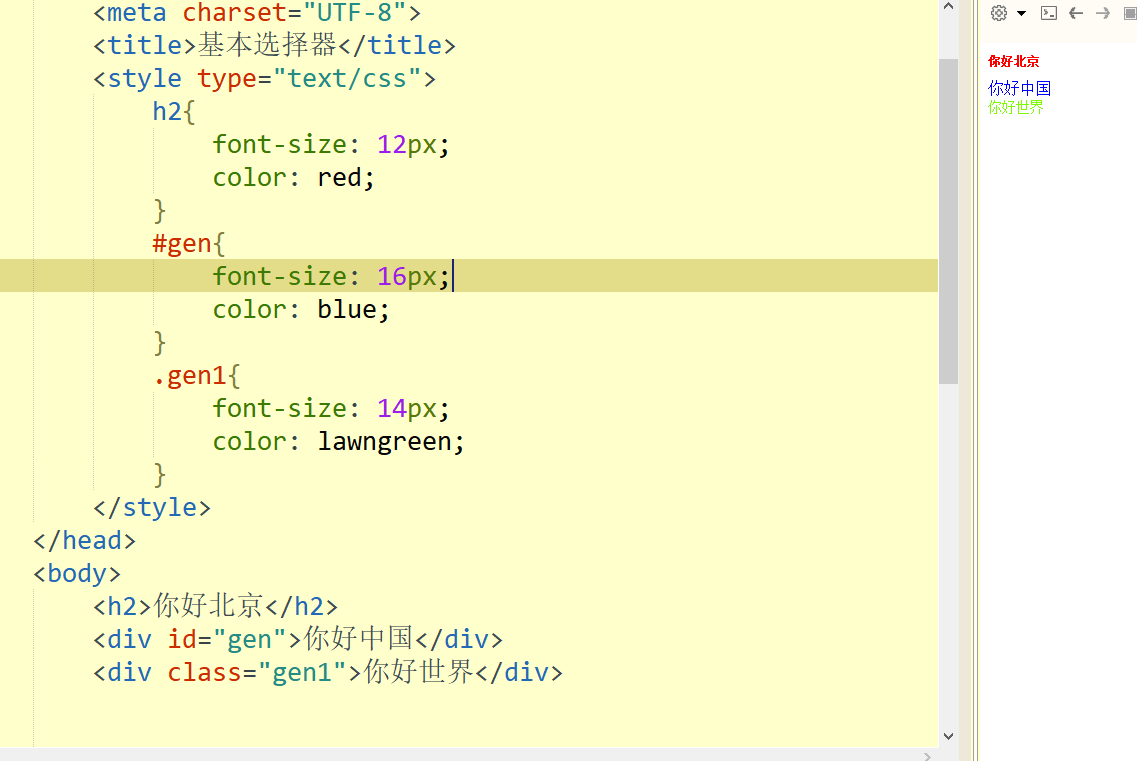The width and height of the screenshot is (1137, 761).
Task: Open the console icon in preview toolbar
Action: (x=1049, y=13)
